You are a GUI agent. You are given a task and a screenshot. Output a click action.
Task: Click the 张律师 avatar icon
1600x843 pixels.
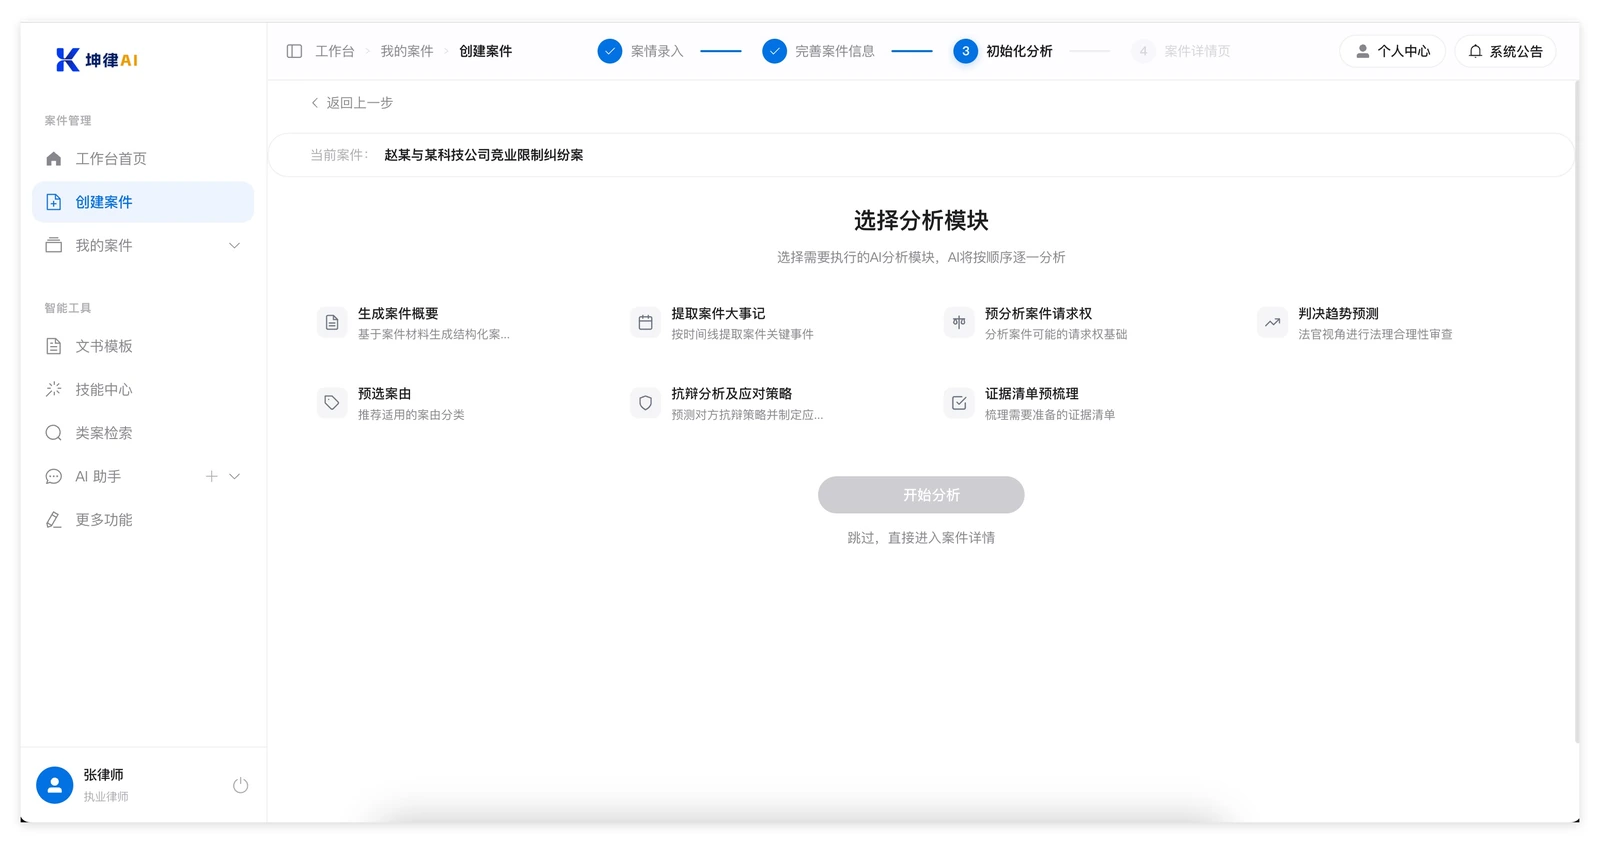(55, 785)
